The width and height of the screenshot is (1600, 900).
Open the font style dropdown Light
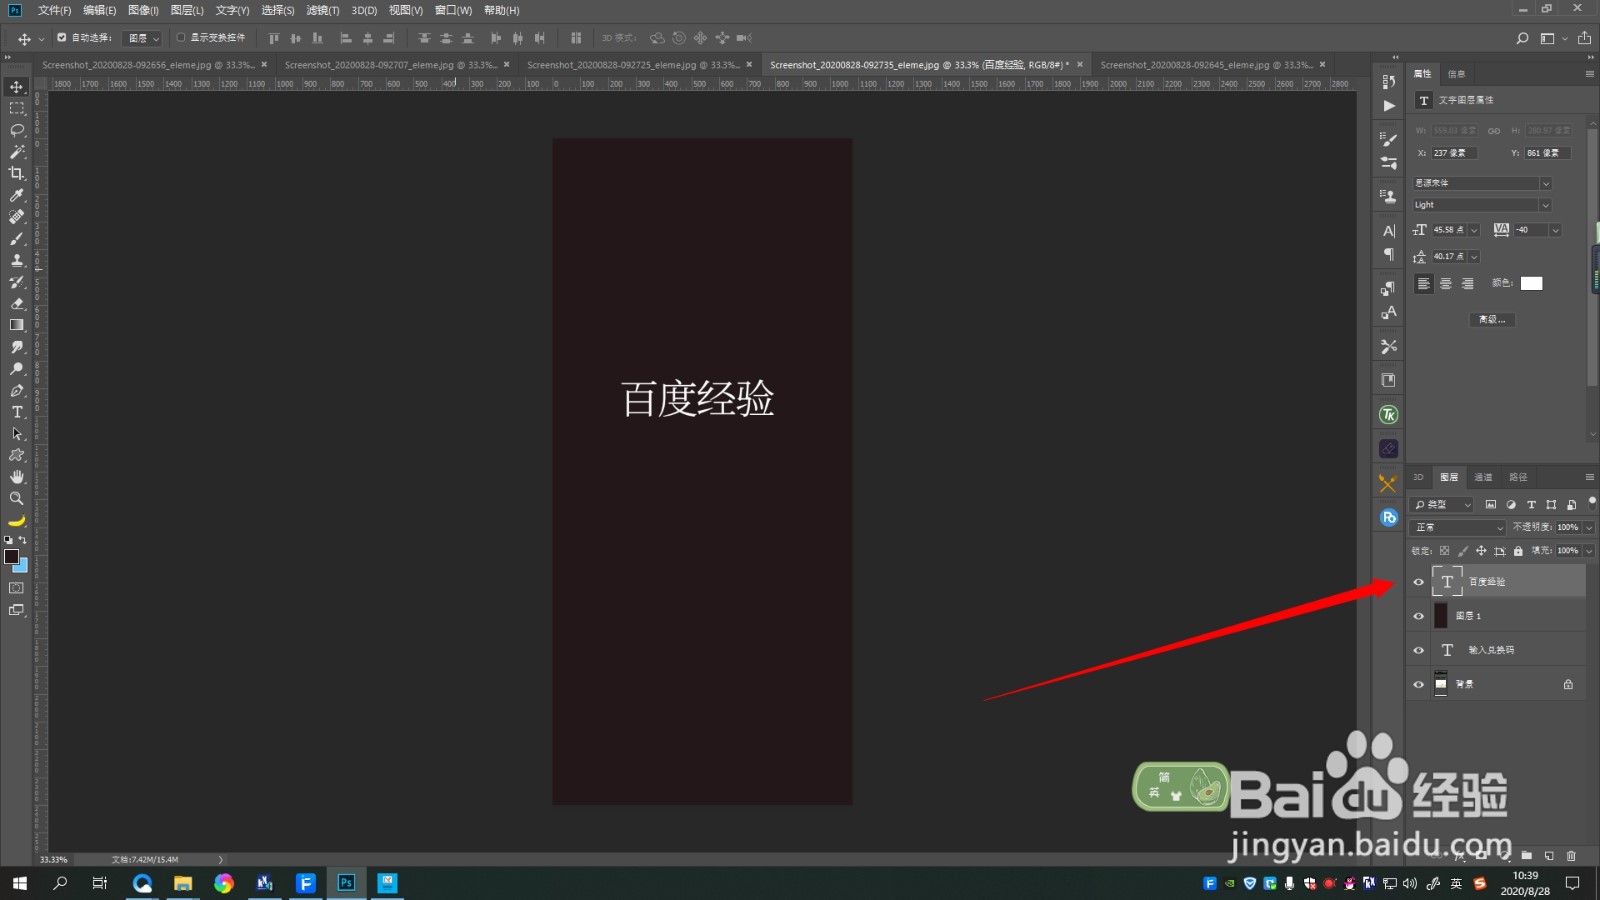pos(1482,205)
